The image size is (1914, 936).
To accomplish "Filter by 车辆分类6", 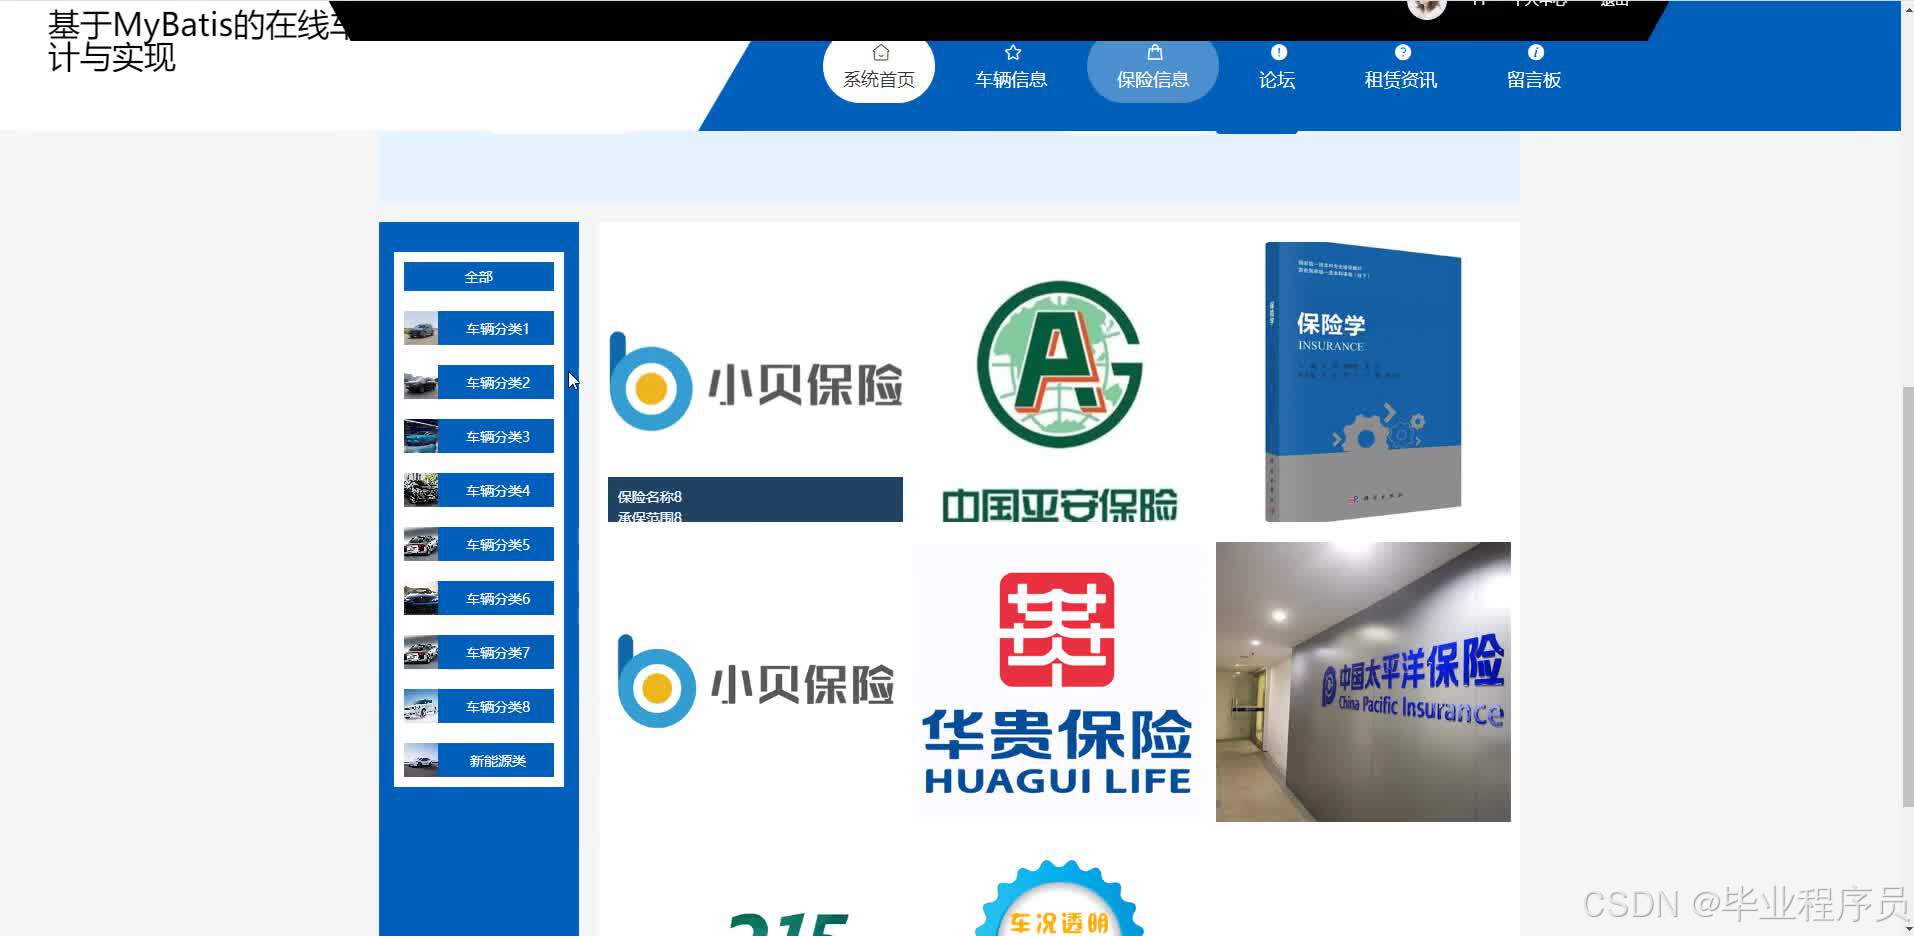I will coord(479,598).
